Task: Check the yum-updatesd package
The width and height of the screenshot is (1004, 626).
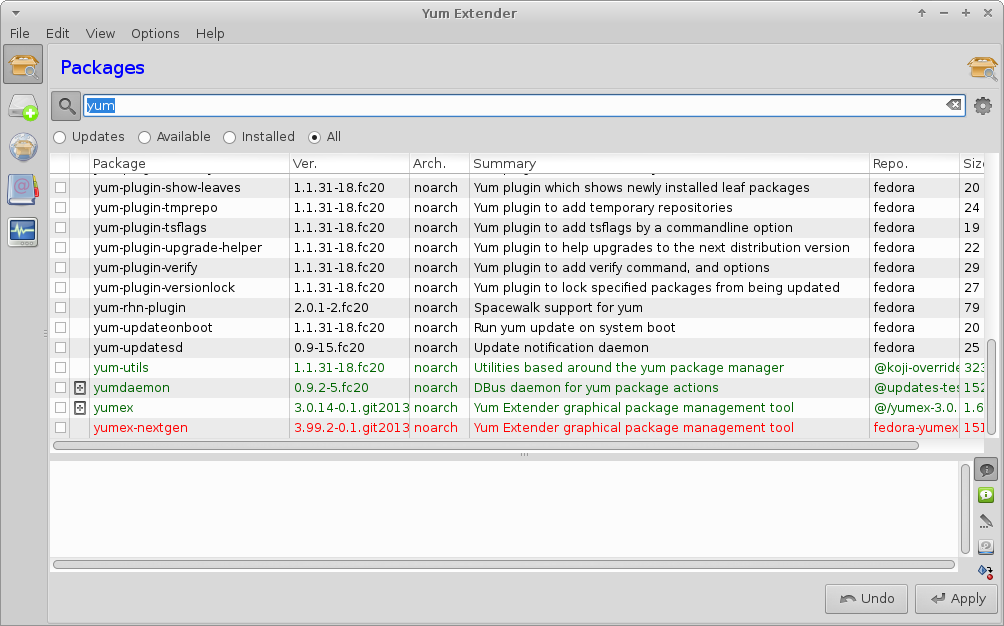Action: coord(60,348)
